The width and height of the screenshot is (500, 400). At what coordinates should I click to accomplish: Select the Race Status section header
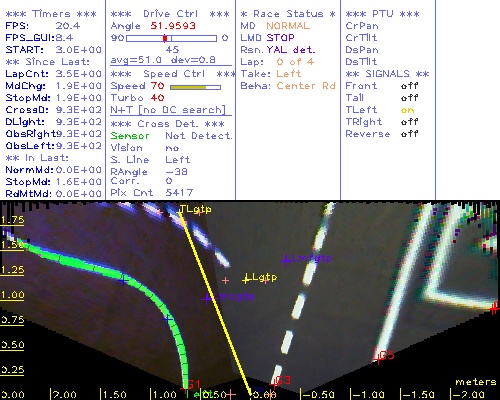point(288,14)
